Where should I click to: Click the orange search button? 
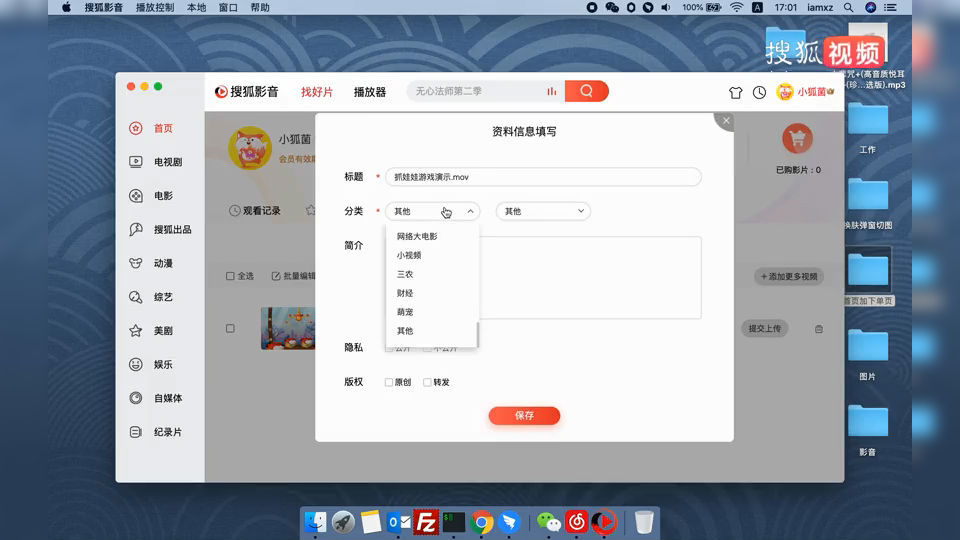(586, 91)
